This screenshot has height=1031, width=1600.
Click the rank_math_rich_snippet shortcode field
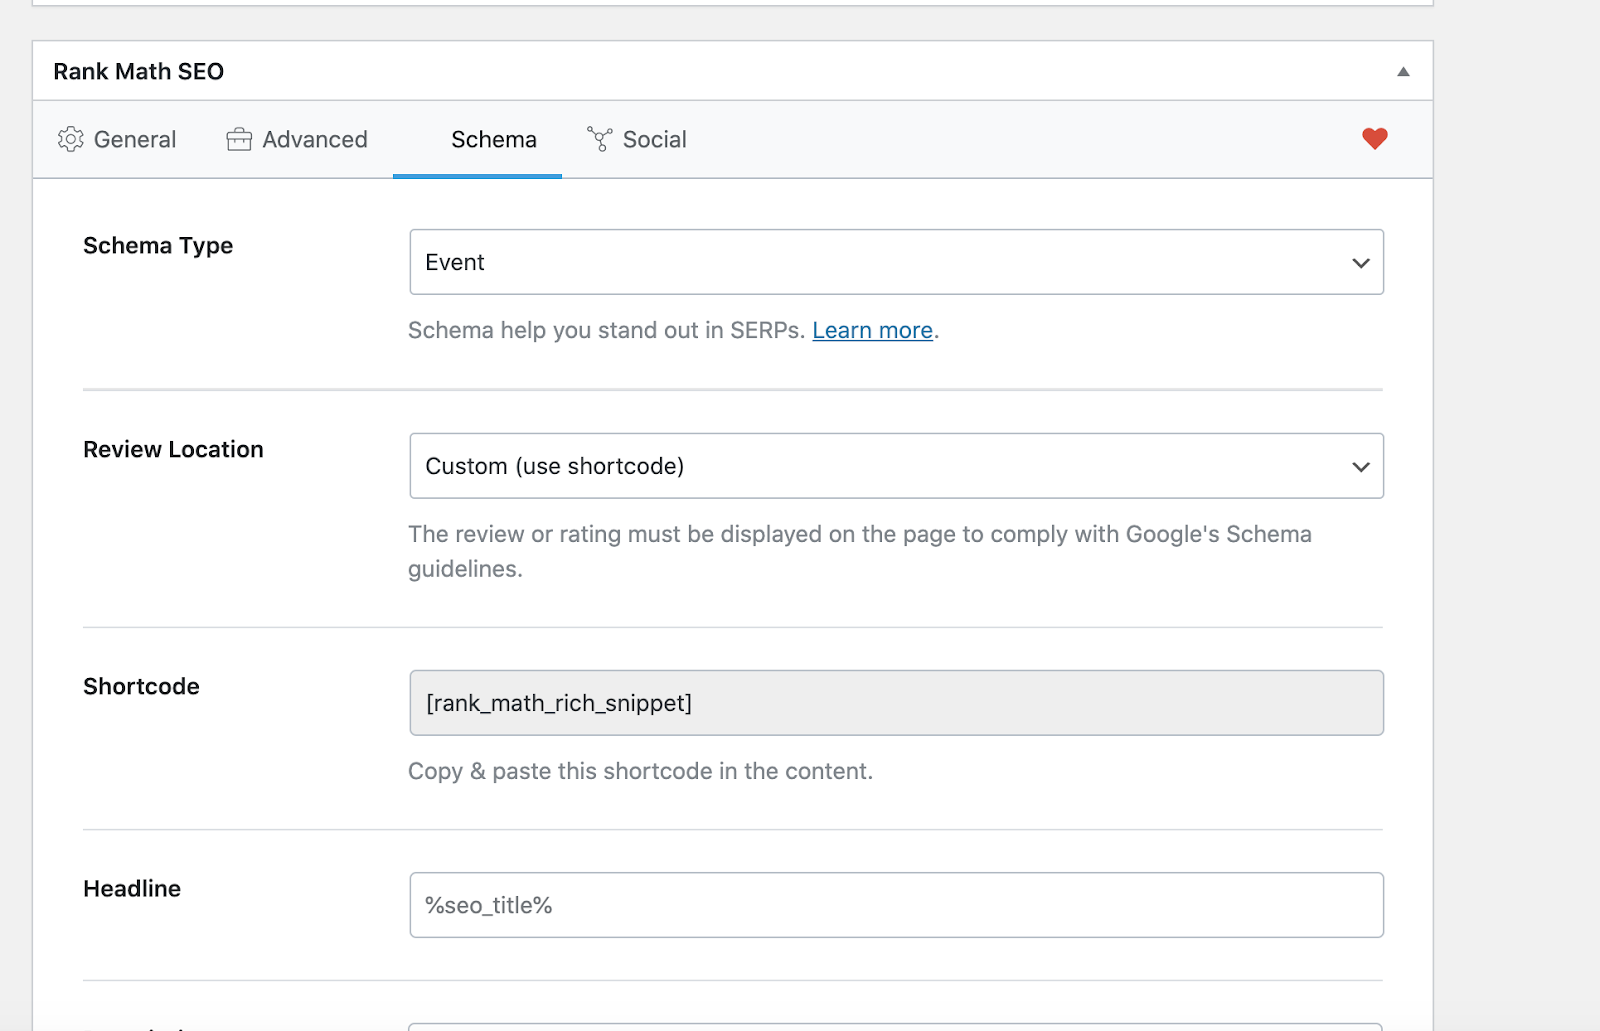pyautogui.click(x=896, y=703)
